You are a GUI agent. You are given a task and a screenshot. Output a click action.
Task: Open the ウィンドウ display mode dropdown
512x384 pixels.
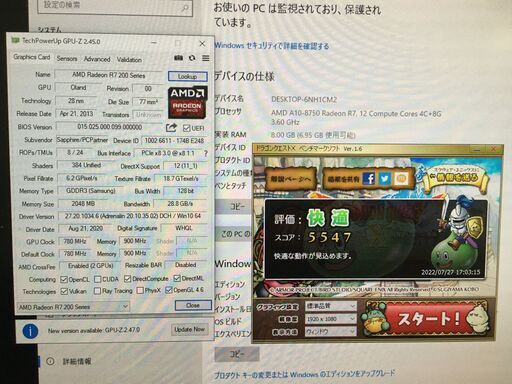(x=331, y=332)
